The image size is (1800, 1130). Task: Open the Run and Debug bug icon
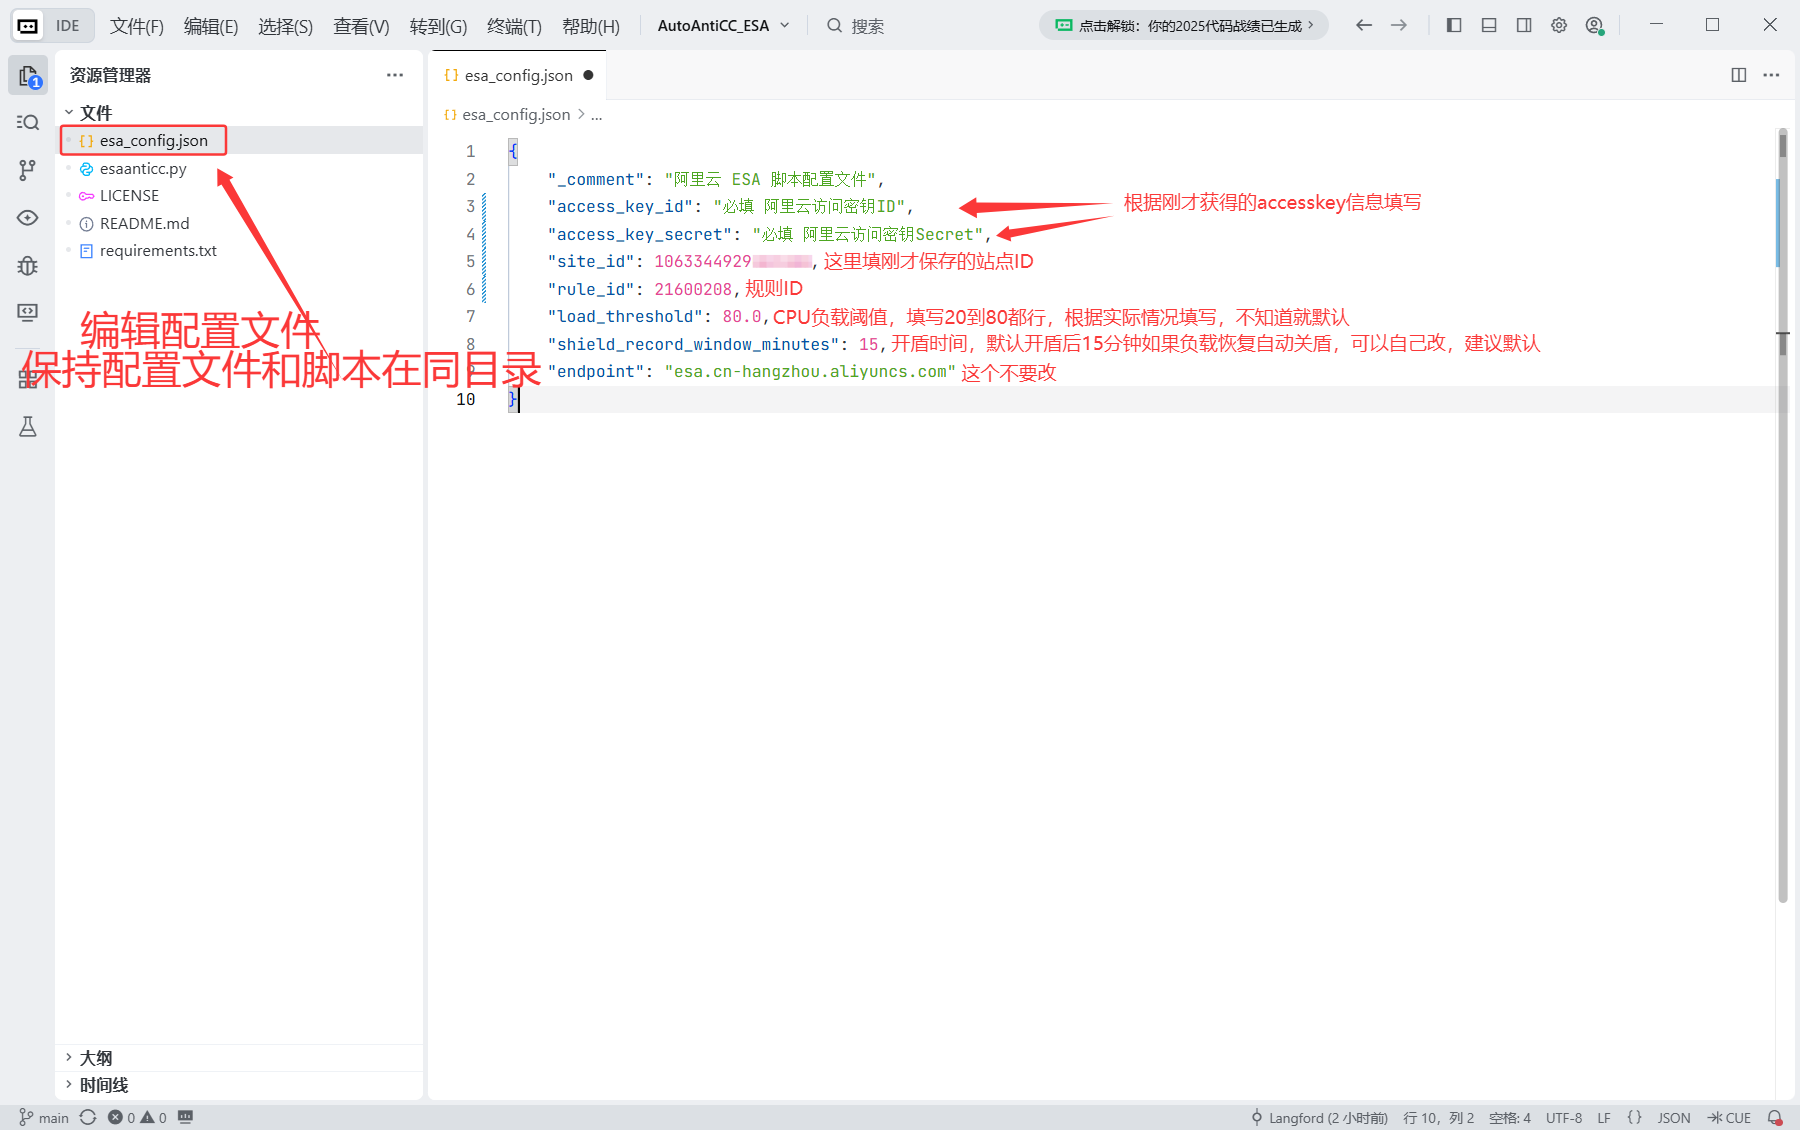tap(28, 265)
